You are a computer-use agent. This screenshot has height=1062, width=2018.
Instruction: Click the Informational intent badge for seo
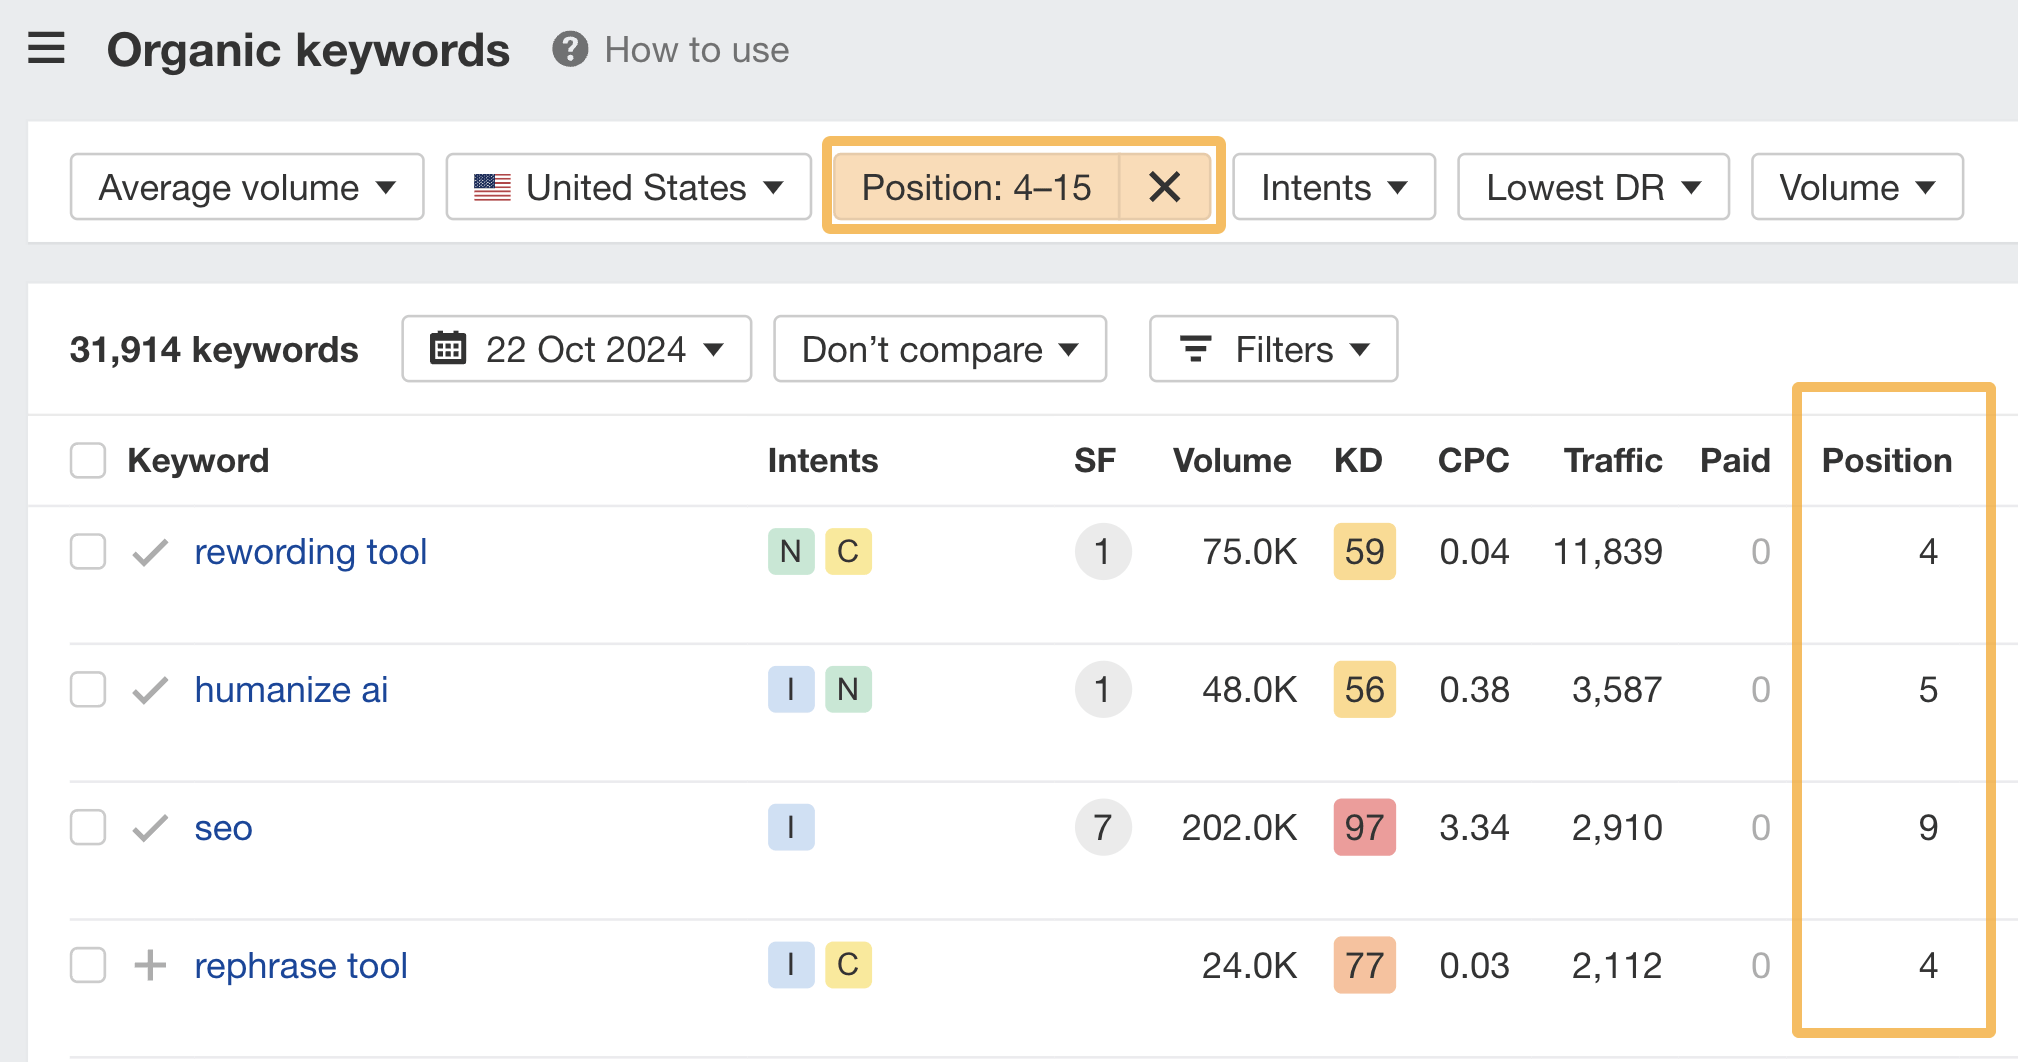790,828
